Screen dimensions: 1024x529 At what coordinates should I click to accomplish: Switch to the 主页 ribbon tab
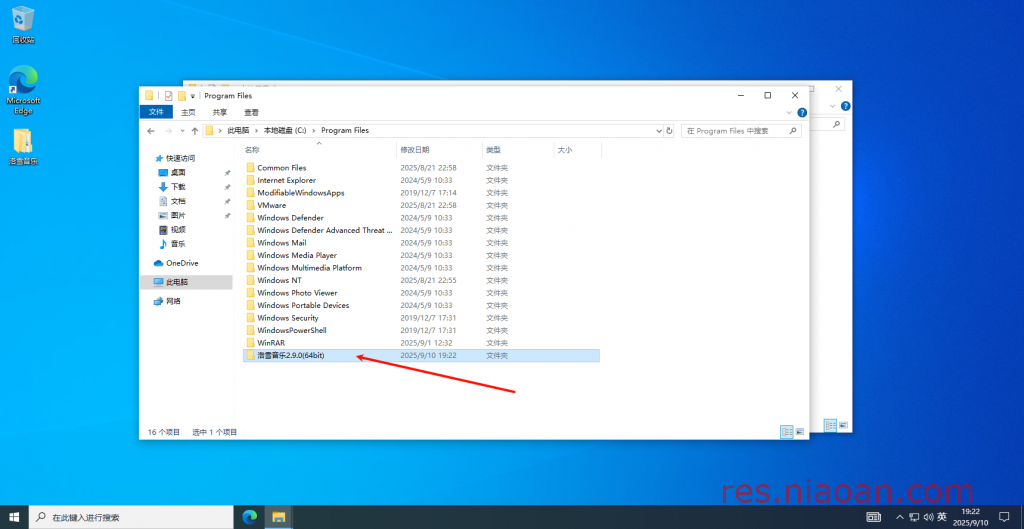(x=188, y=112)
